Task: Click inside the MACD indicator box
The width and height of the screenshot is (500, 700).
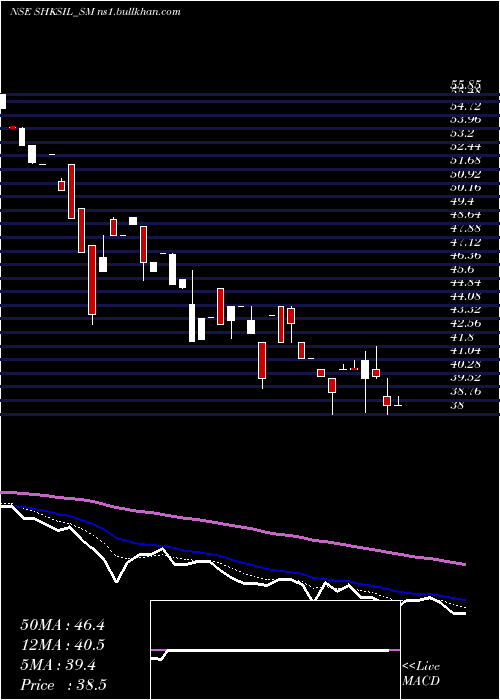Action: click(x=275, y=650)
